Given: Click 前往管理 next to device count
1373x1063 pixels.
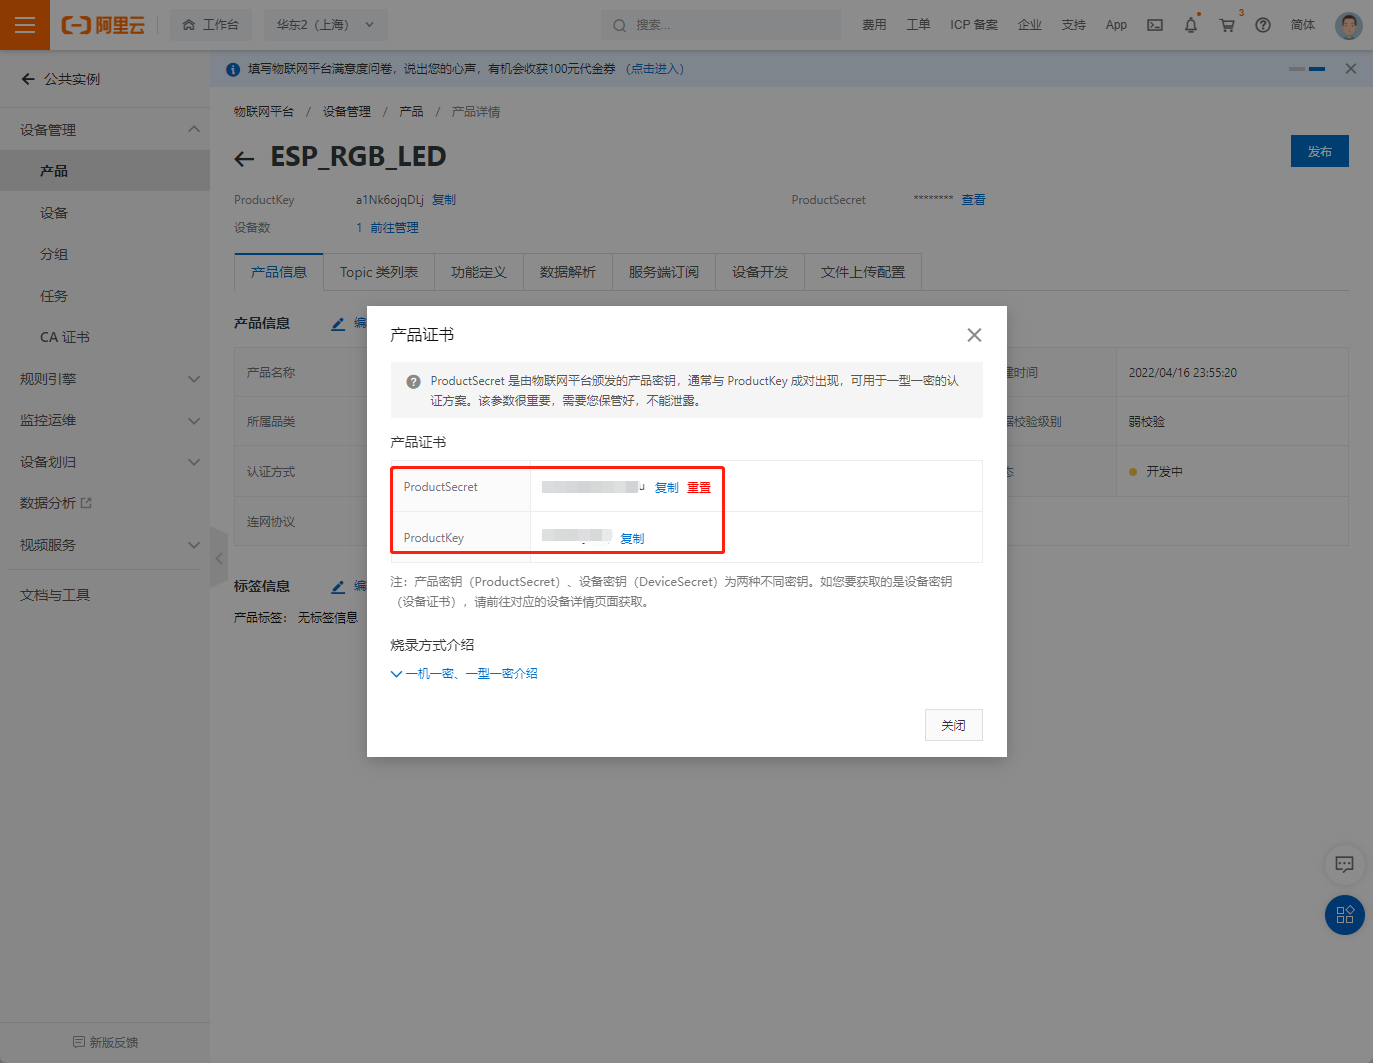Looking at the screenshot, I should (394, 228).
